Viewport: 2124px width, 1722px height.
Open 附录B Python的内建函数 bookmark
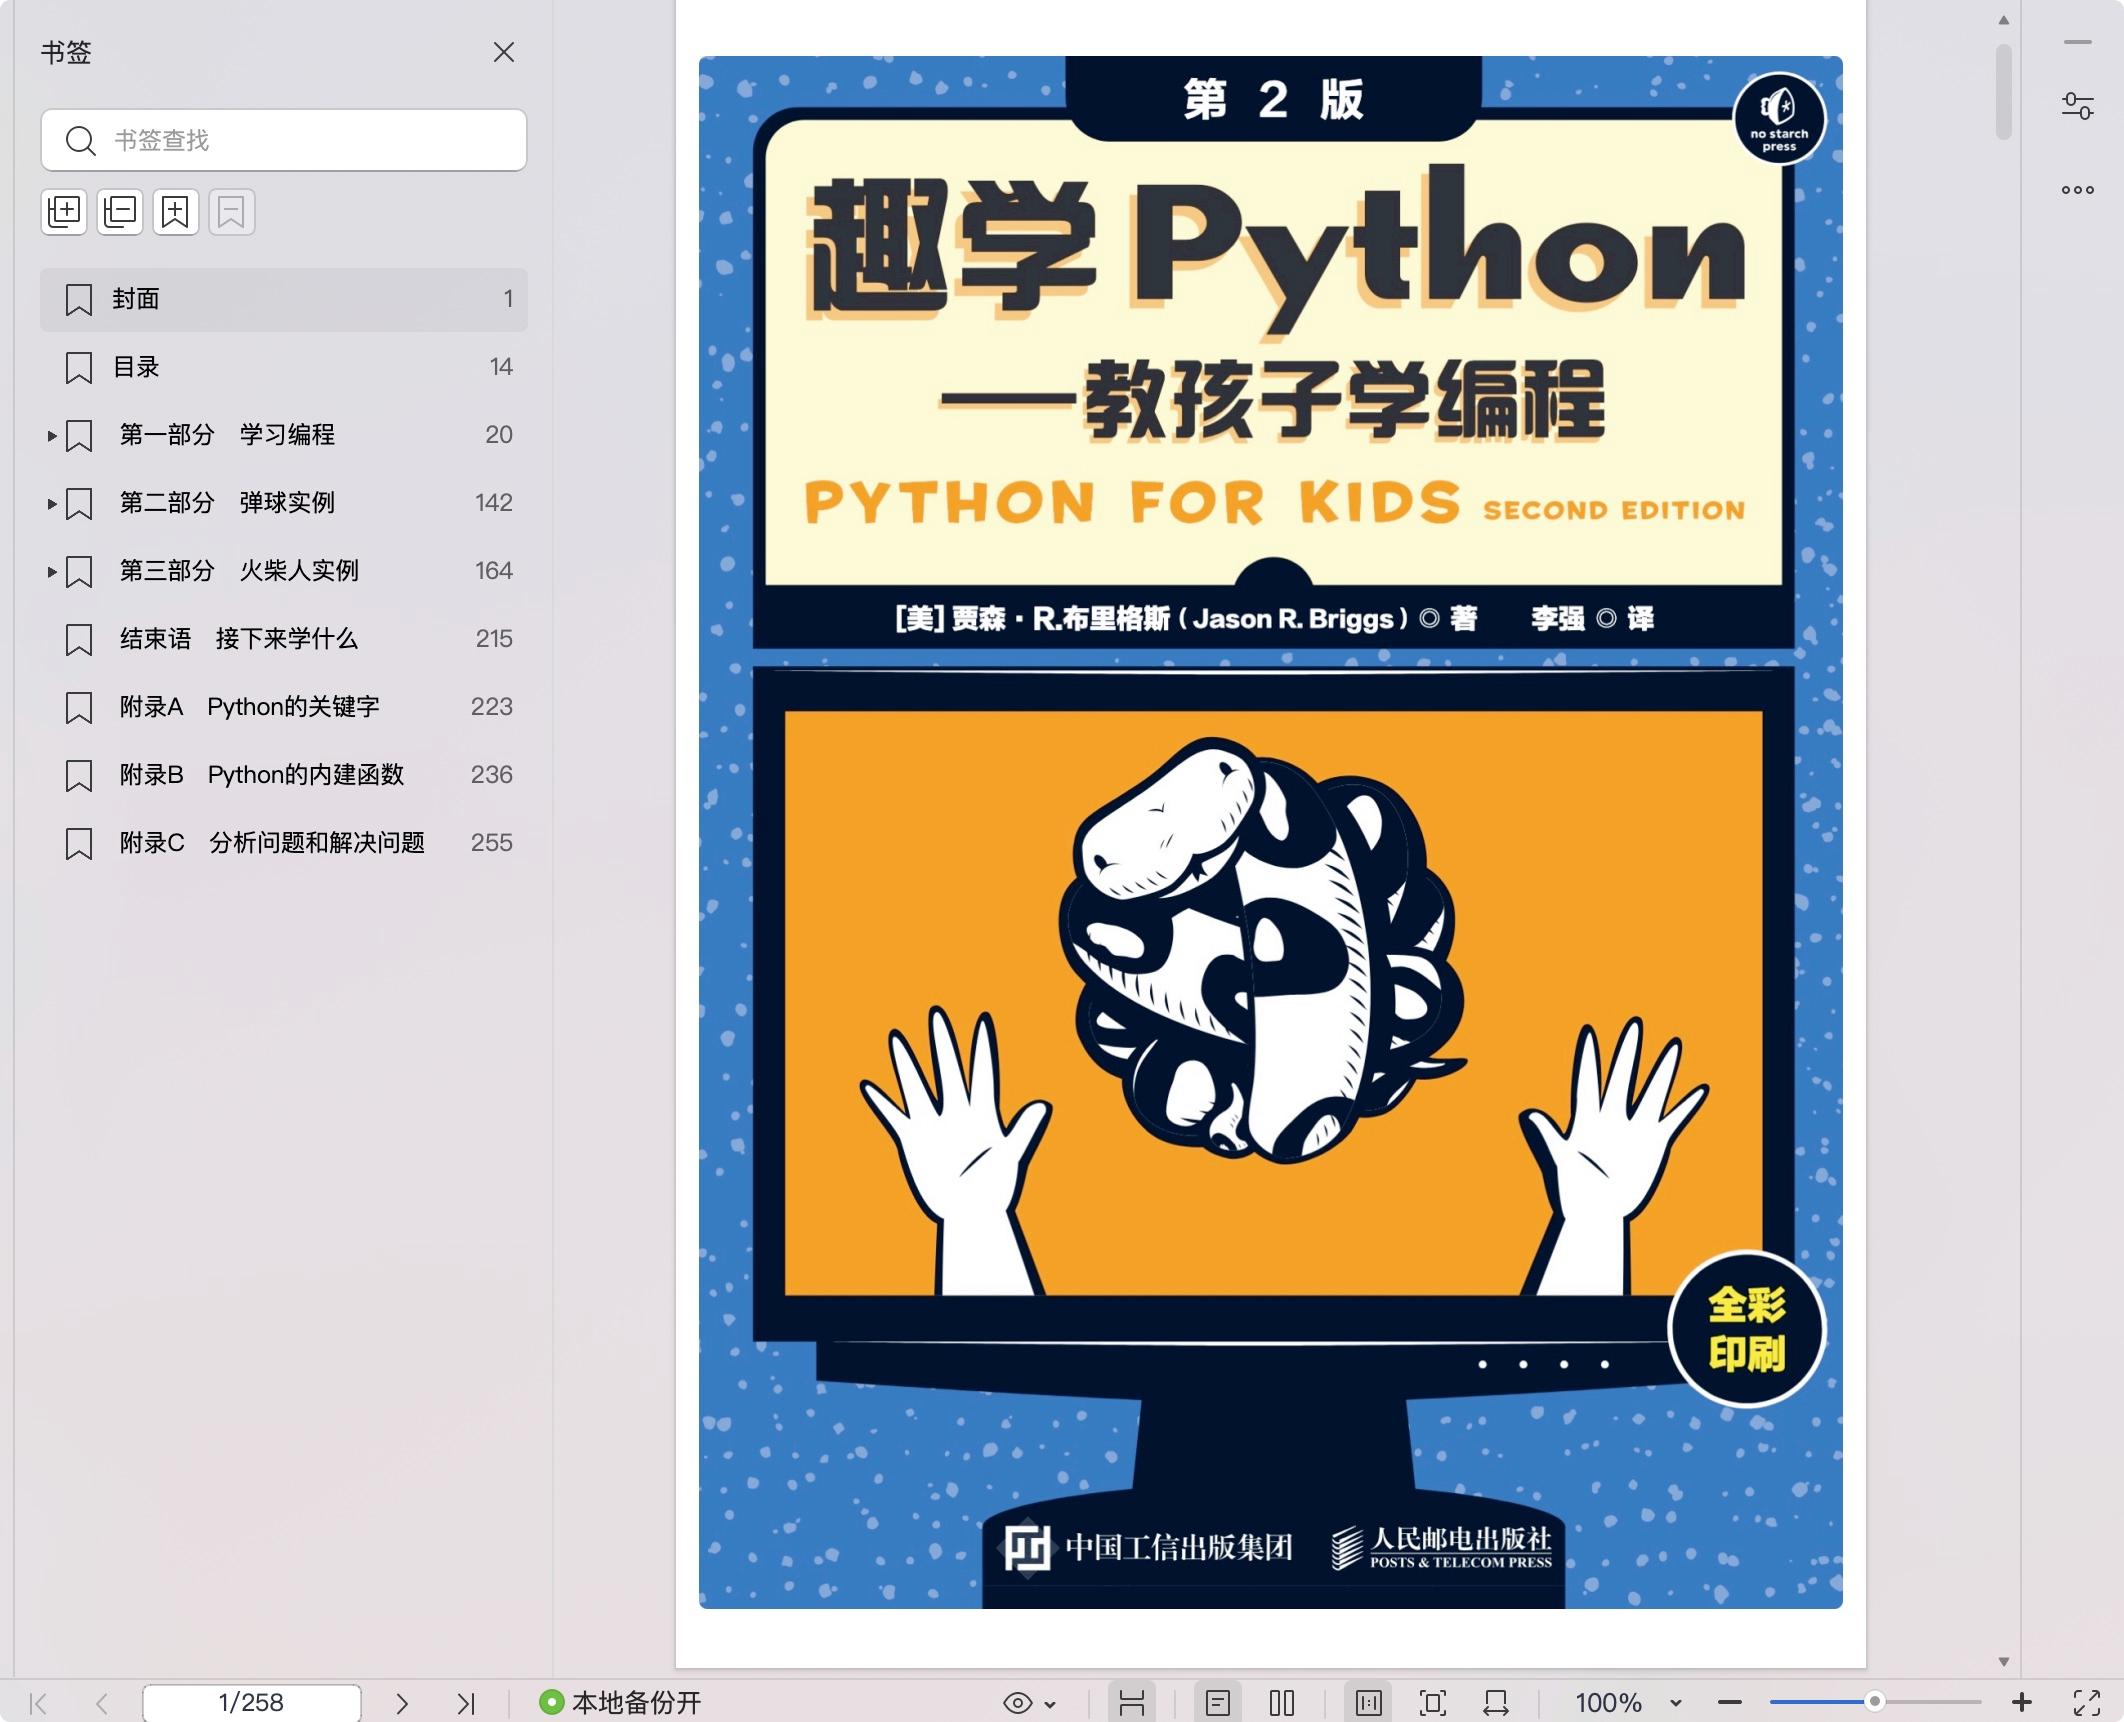click(x=284, y=775)
